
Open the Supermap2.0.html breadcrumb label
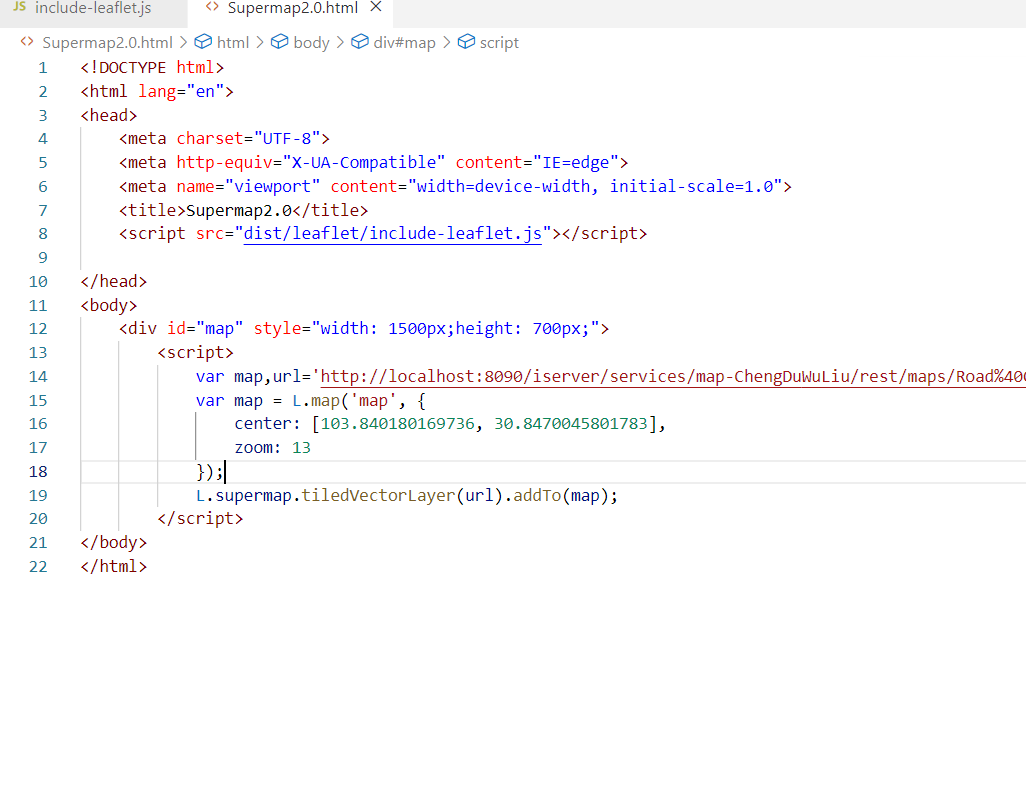point(107,43)
